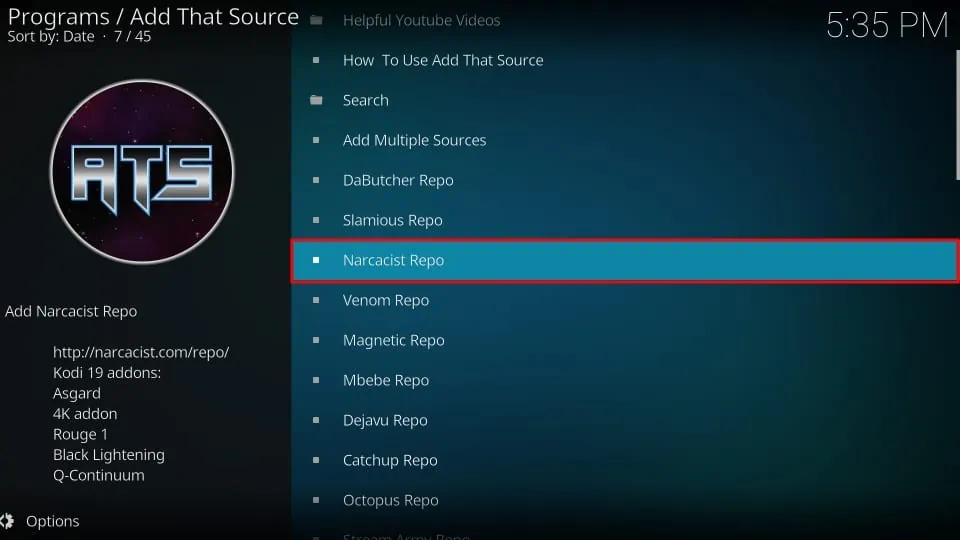Select DaButcher Repo
The height and width of the screenshot is (540, 960).
click(x=624, y=180)
